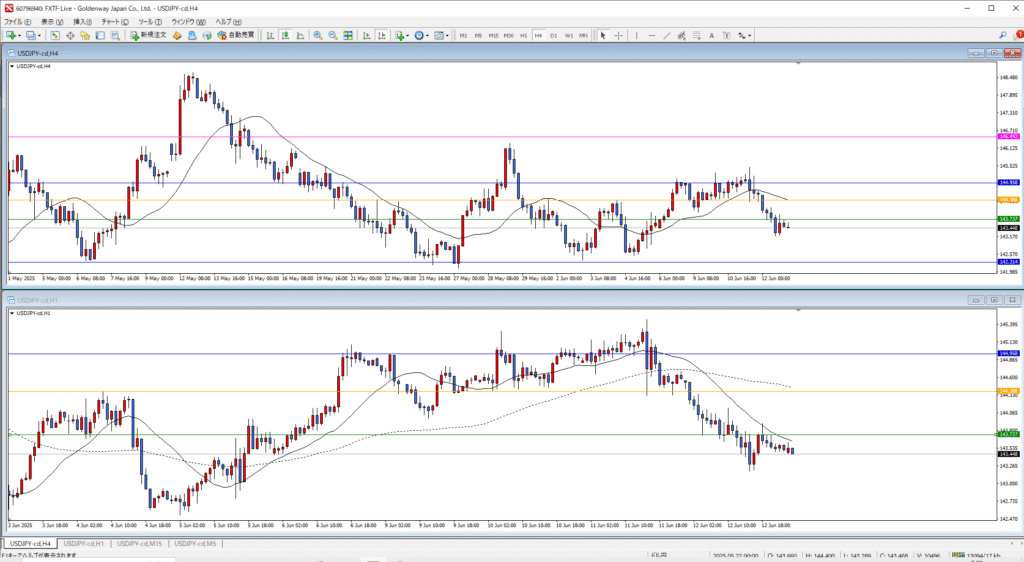
Task: Click the 142.314 blue price label
Action: click(1008, 262)
